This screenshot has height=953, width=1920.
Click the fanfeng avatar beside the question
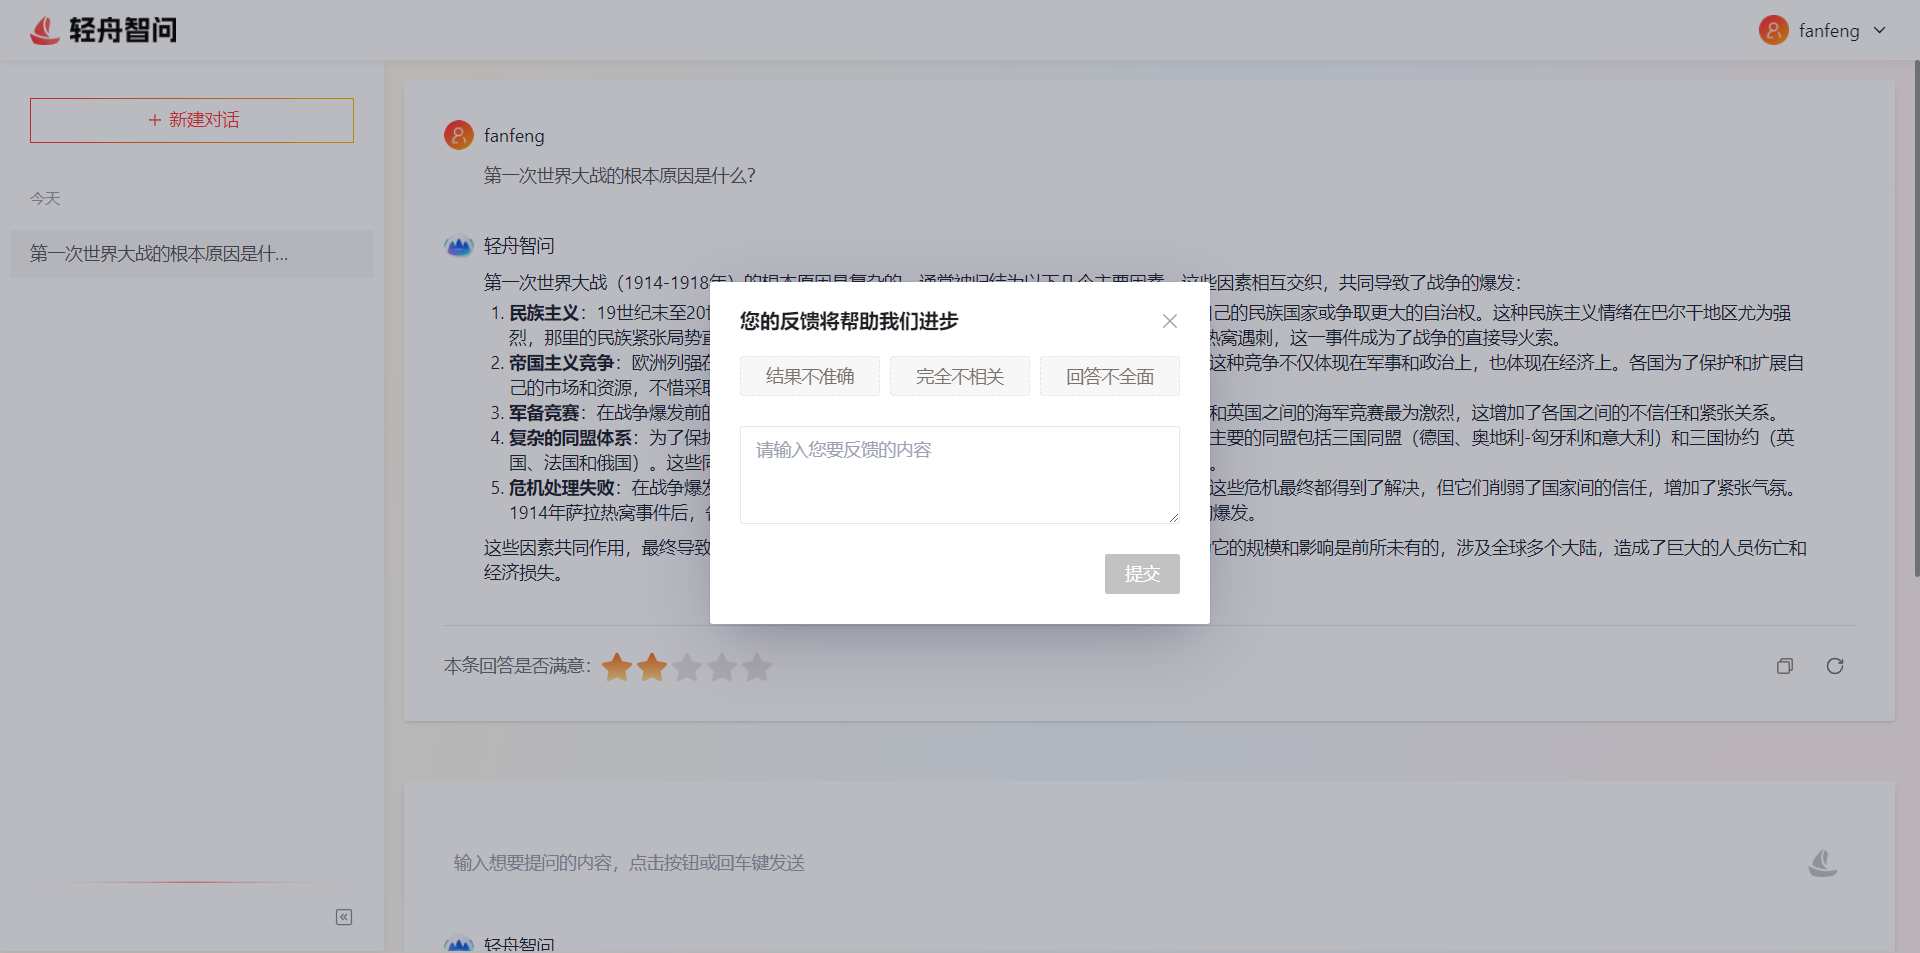(x=459, y=135)
